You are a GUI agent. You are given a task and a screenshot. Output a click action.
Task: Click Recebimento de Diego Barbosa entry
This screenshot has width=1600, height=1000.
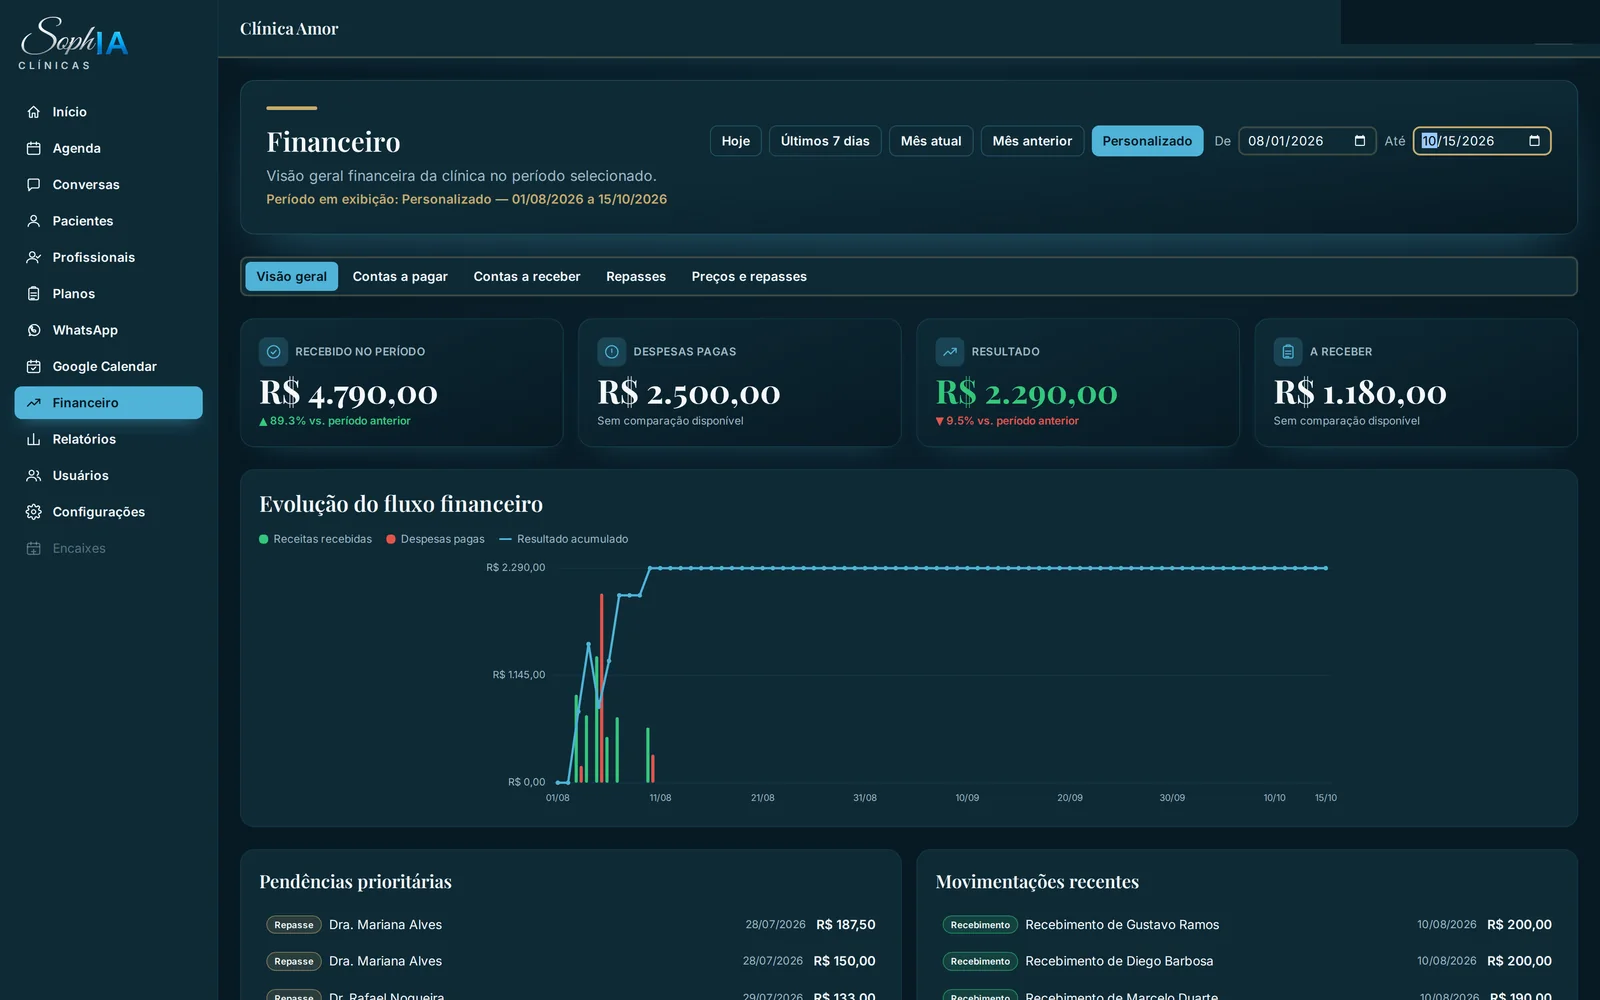[1247, 961]
